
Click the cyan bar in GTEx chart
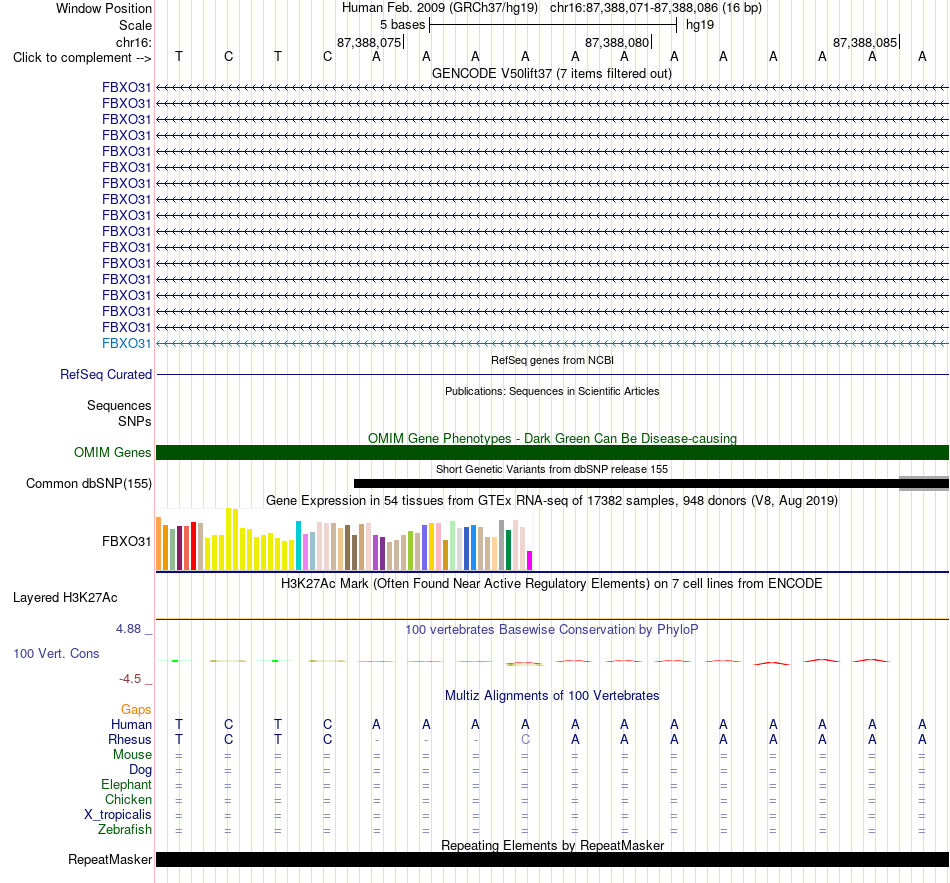[298, 545]
